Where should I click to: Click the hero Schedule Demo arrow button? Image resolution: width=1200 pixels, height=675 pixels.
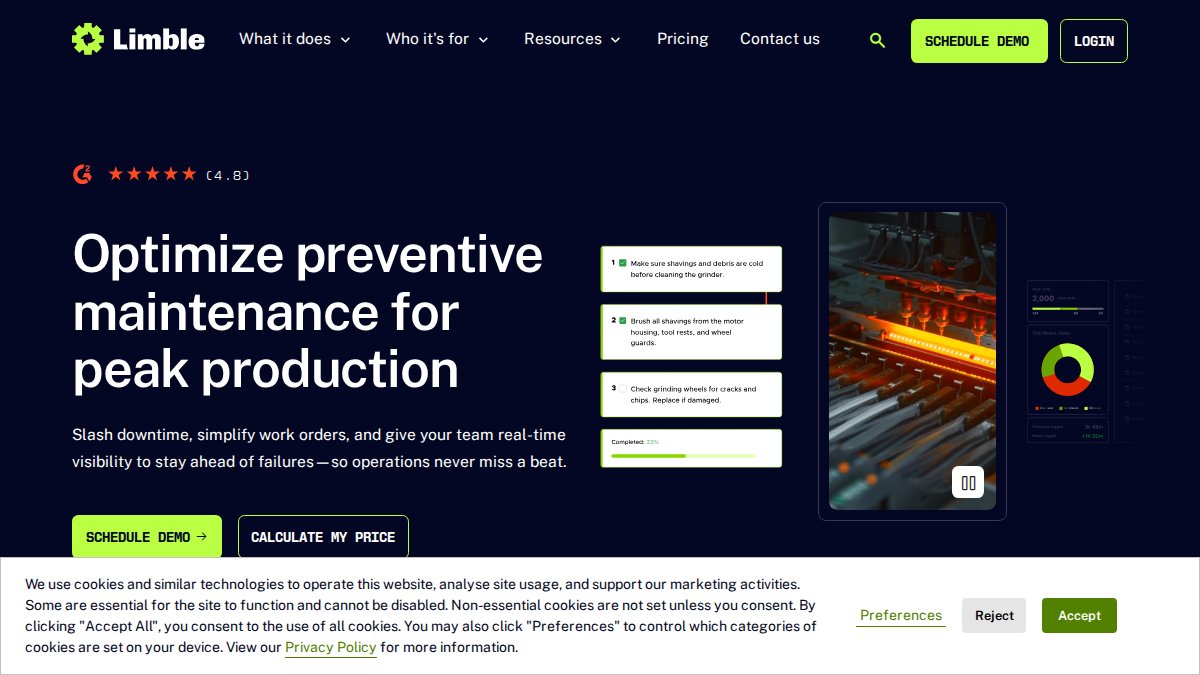click(x=147, y=537)
